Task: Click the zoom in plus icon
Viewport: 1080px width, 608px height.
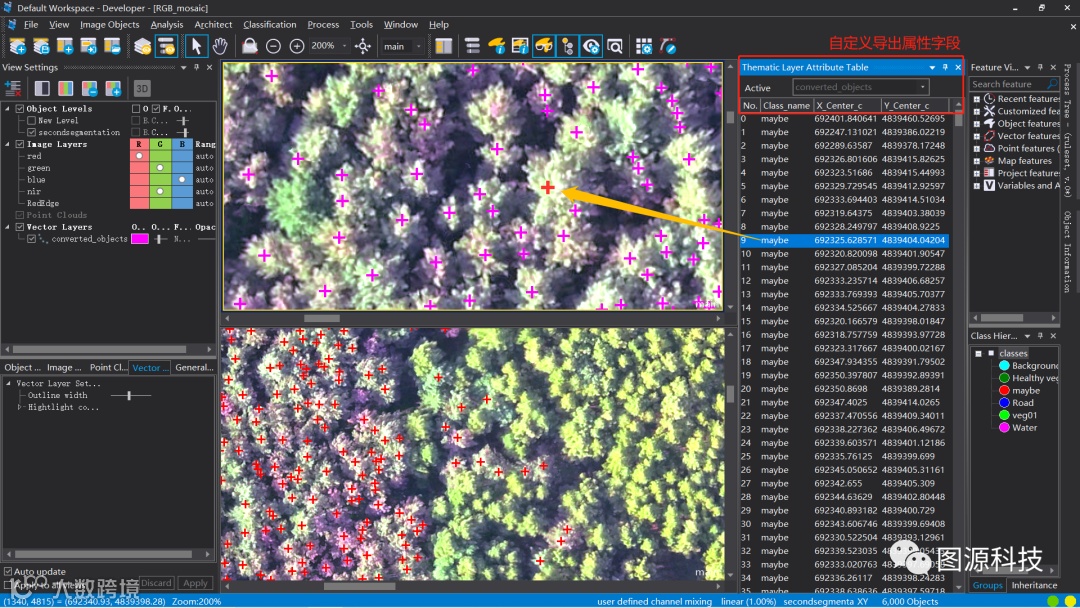Action: click(297, 46)
